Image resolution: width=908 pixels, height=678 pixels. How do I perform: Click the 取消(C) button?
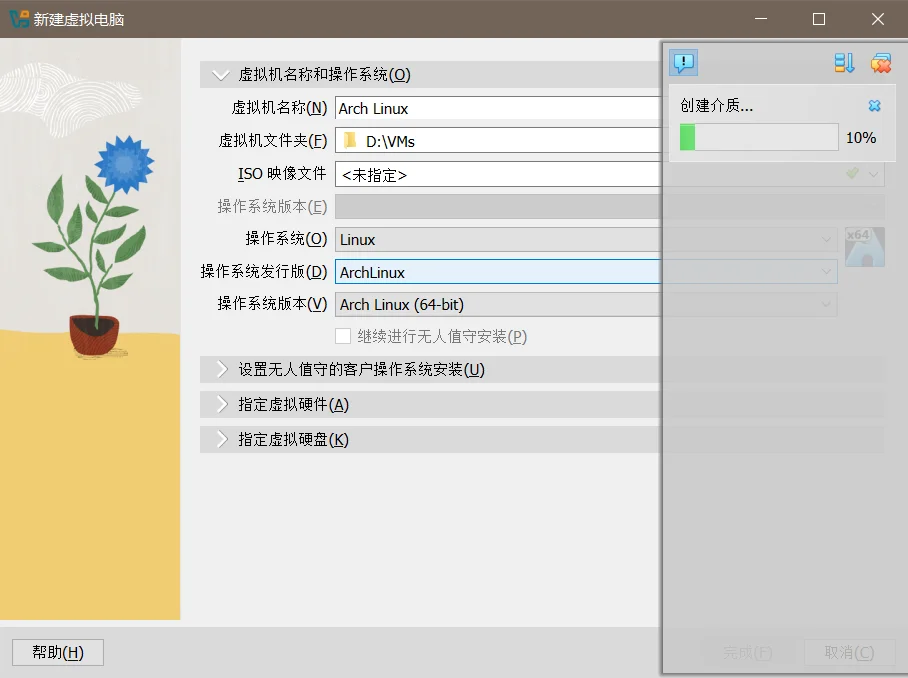click(849, 653)
